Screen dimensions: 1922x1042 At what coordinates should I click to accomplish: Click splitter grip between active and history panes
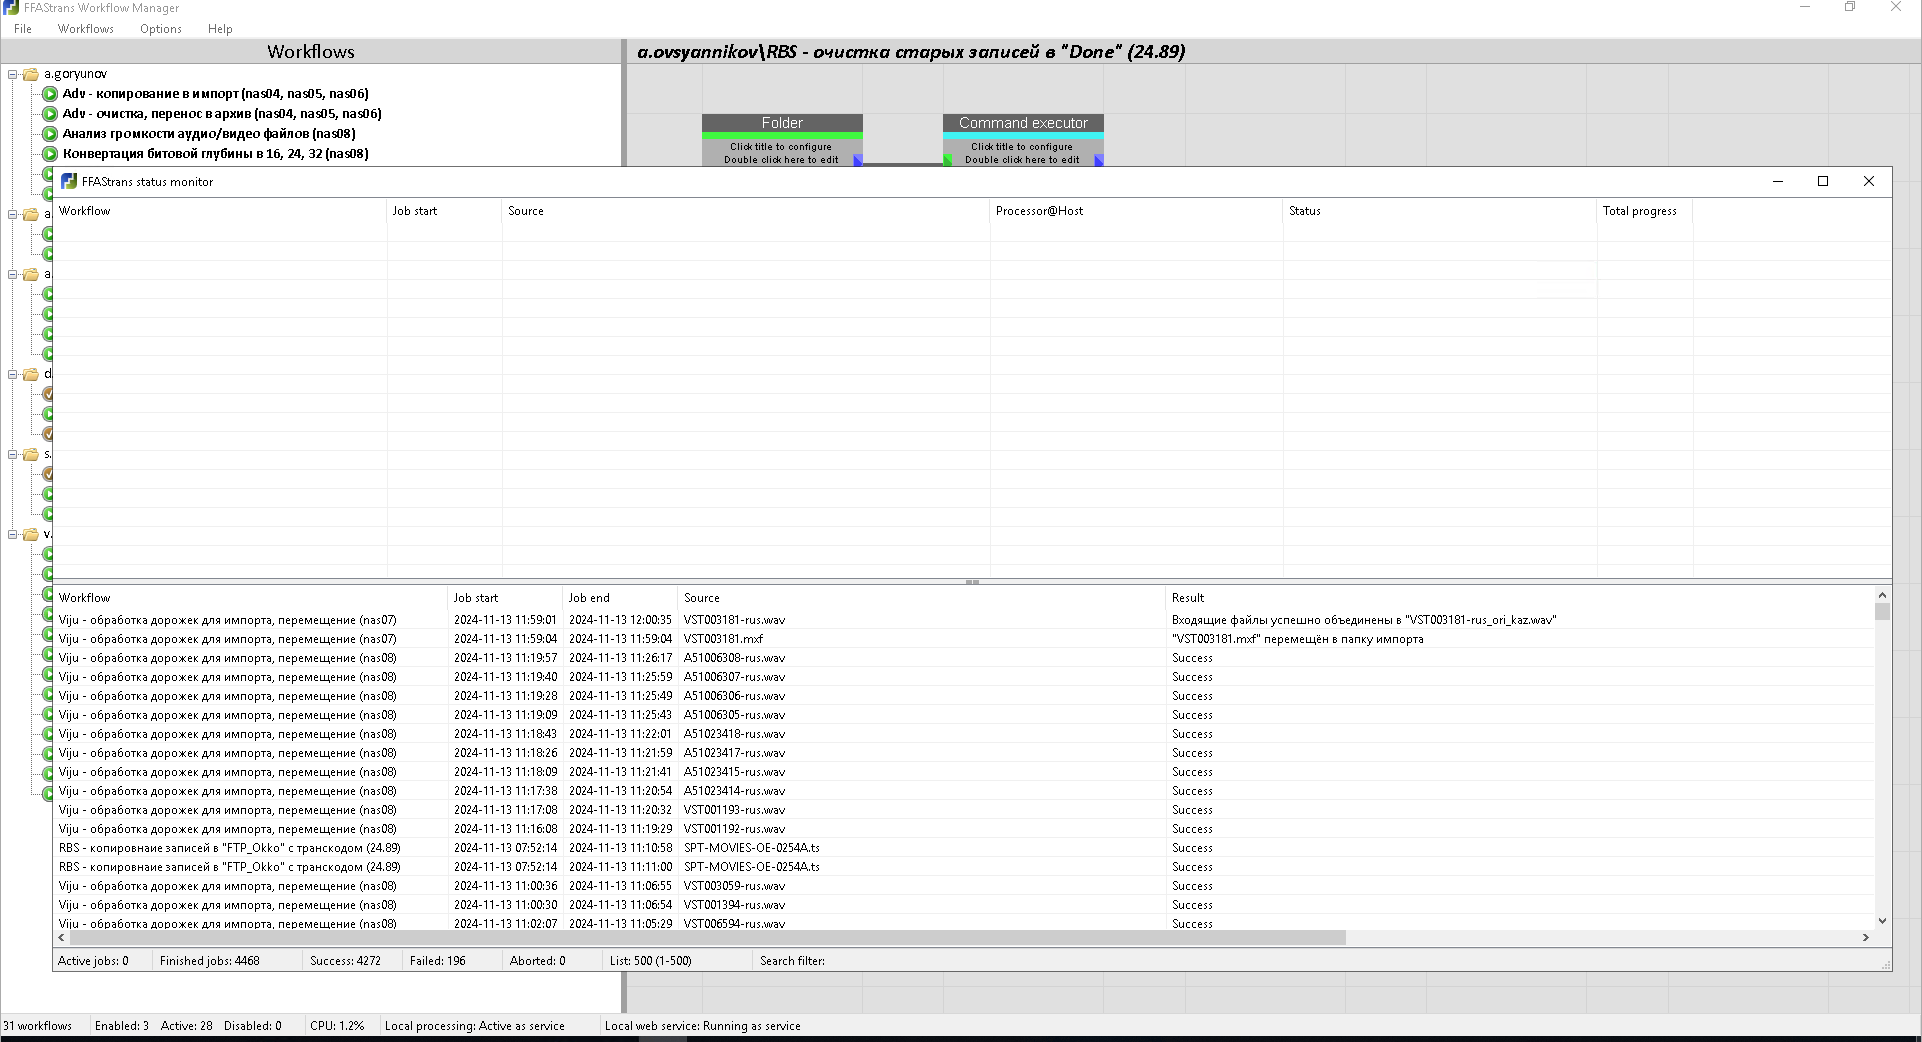pos(972,582)
